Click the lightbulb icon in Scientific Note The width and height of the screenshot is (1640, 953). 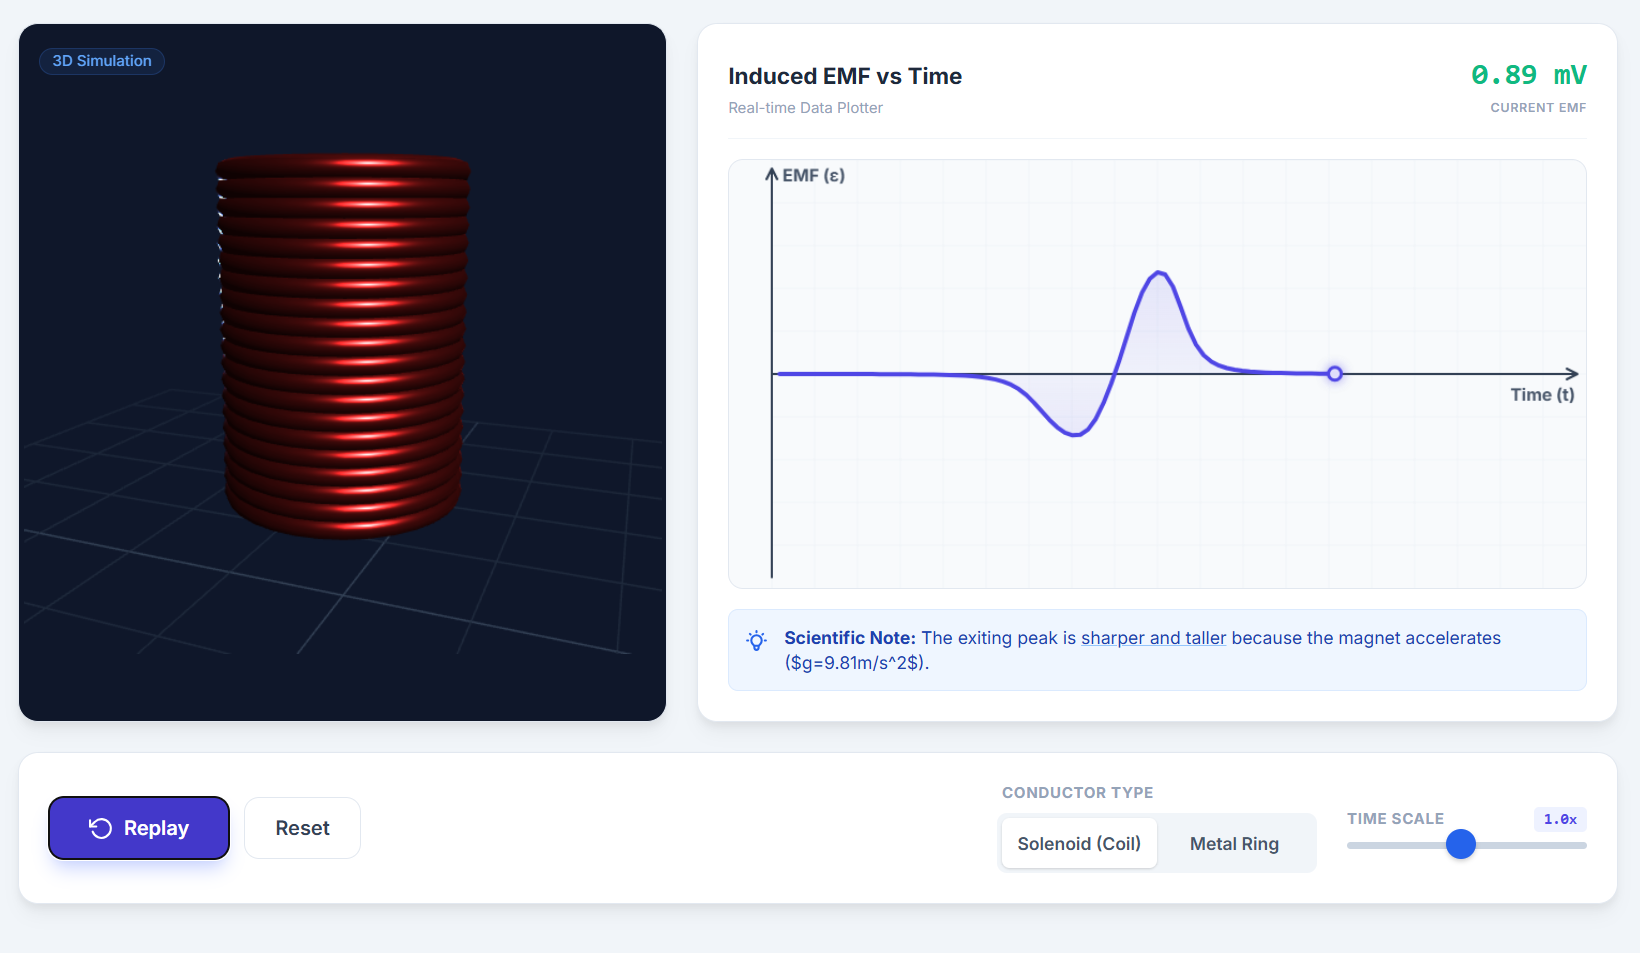pos(757,640)
